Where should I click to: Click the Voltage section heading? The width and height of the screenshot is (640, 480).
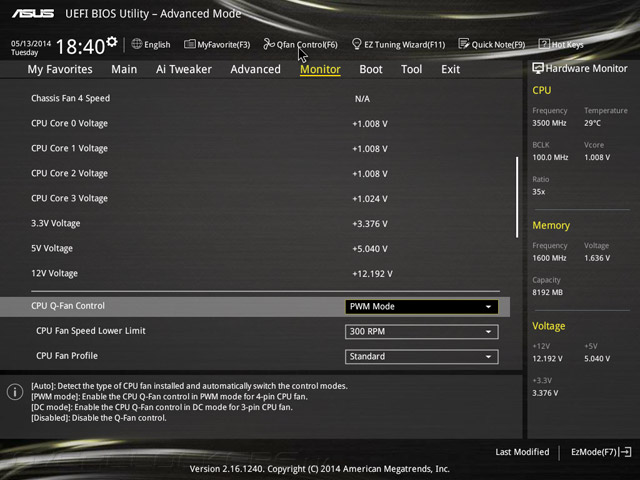coord(549,326)
